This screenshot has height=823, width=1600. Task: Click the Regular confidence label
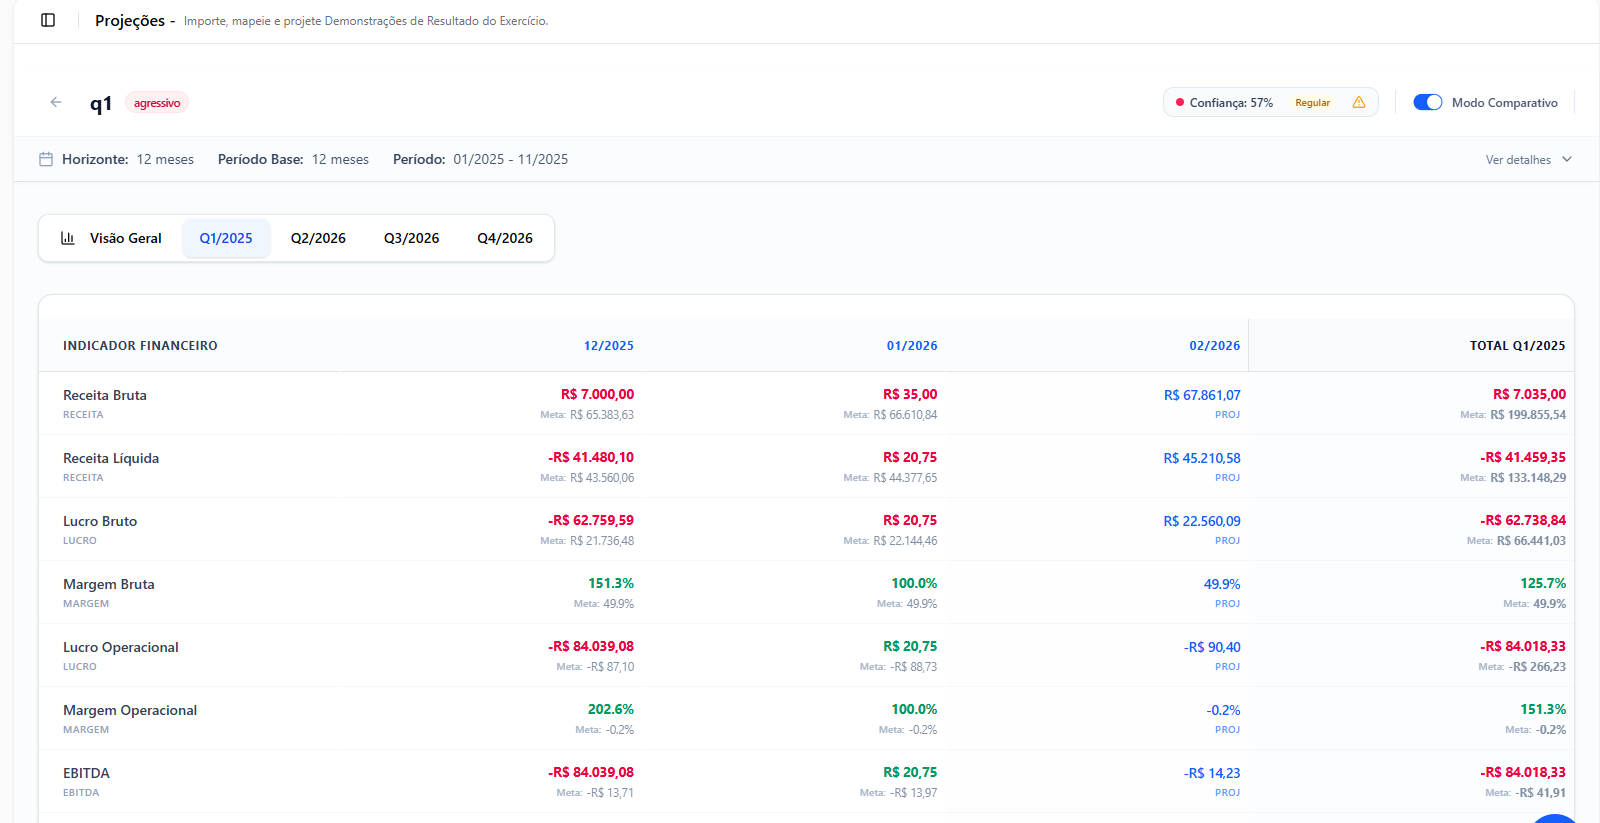click(1312, 103)
